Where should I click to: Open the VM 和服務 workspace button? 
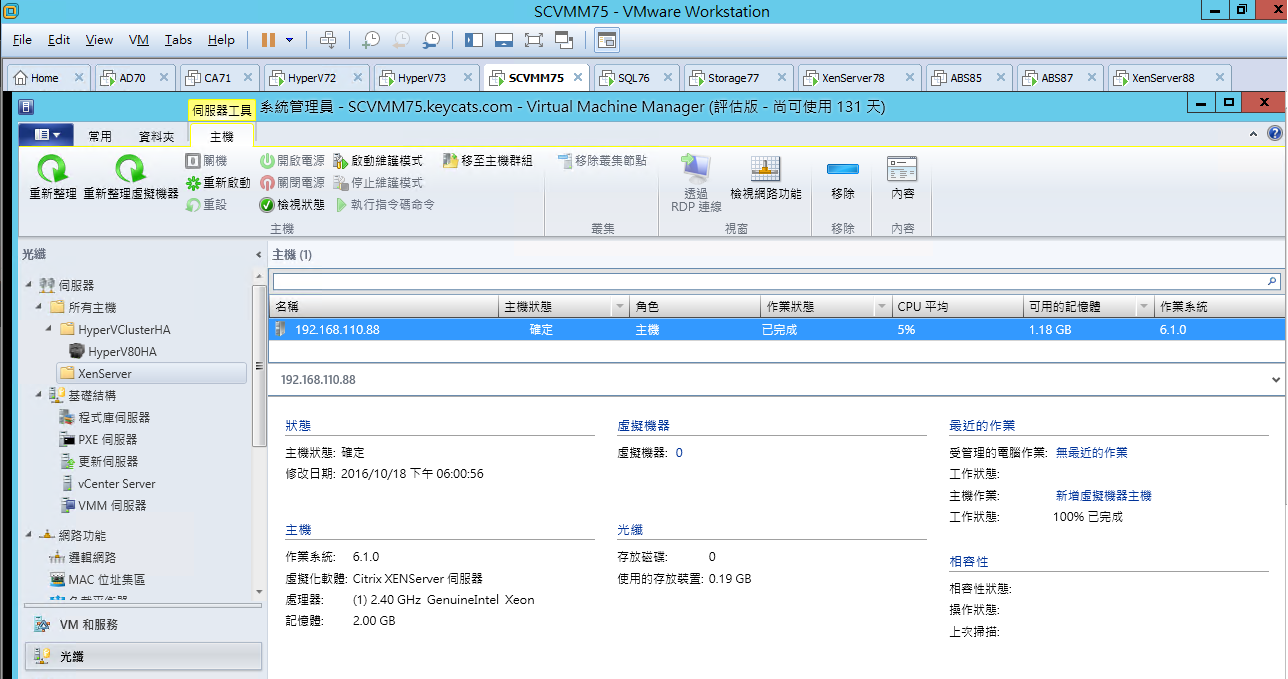point(142,624)
